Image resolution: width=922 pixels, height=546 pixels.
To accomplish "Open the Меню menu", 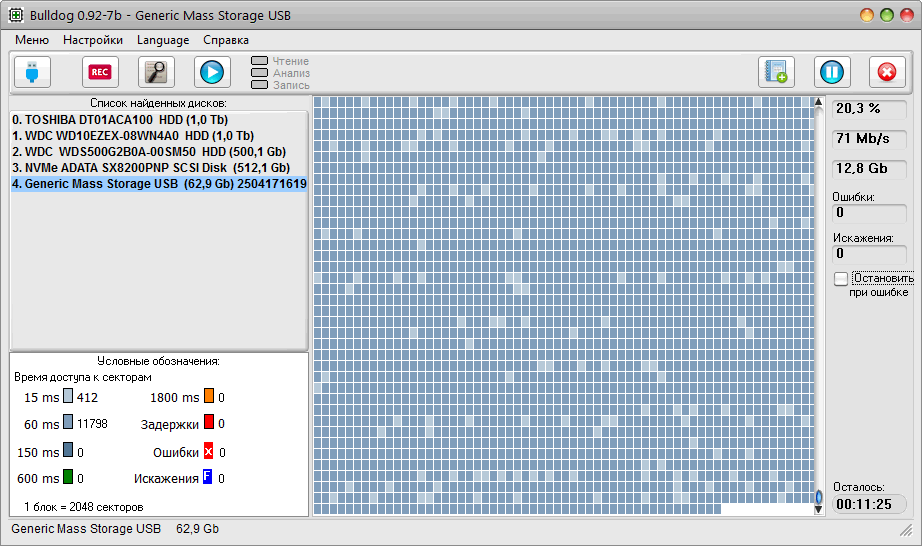I will 32,40.
